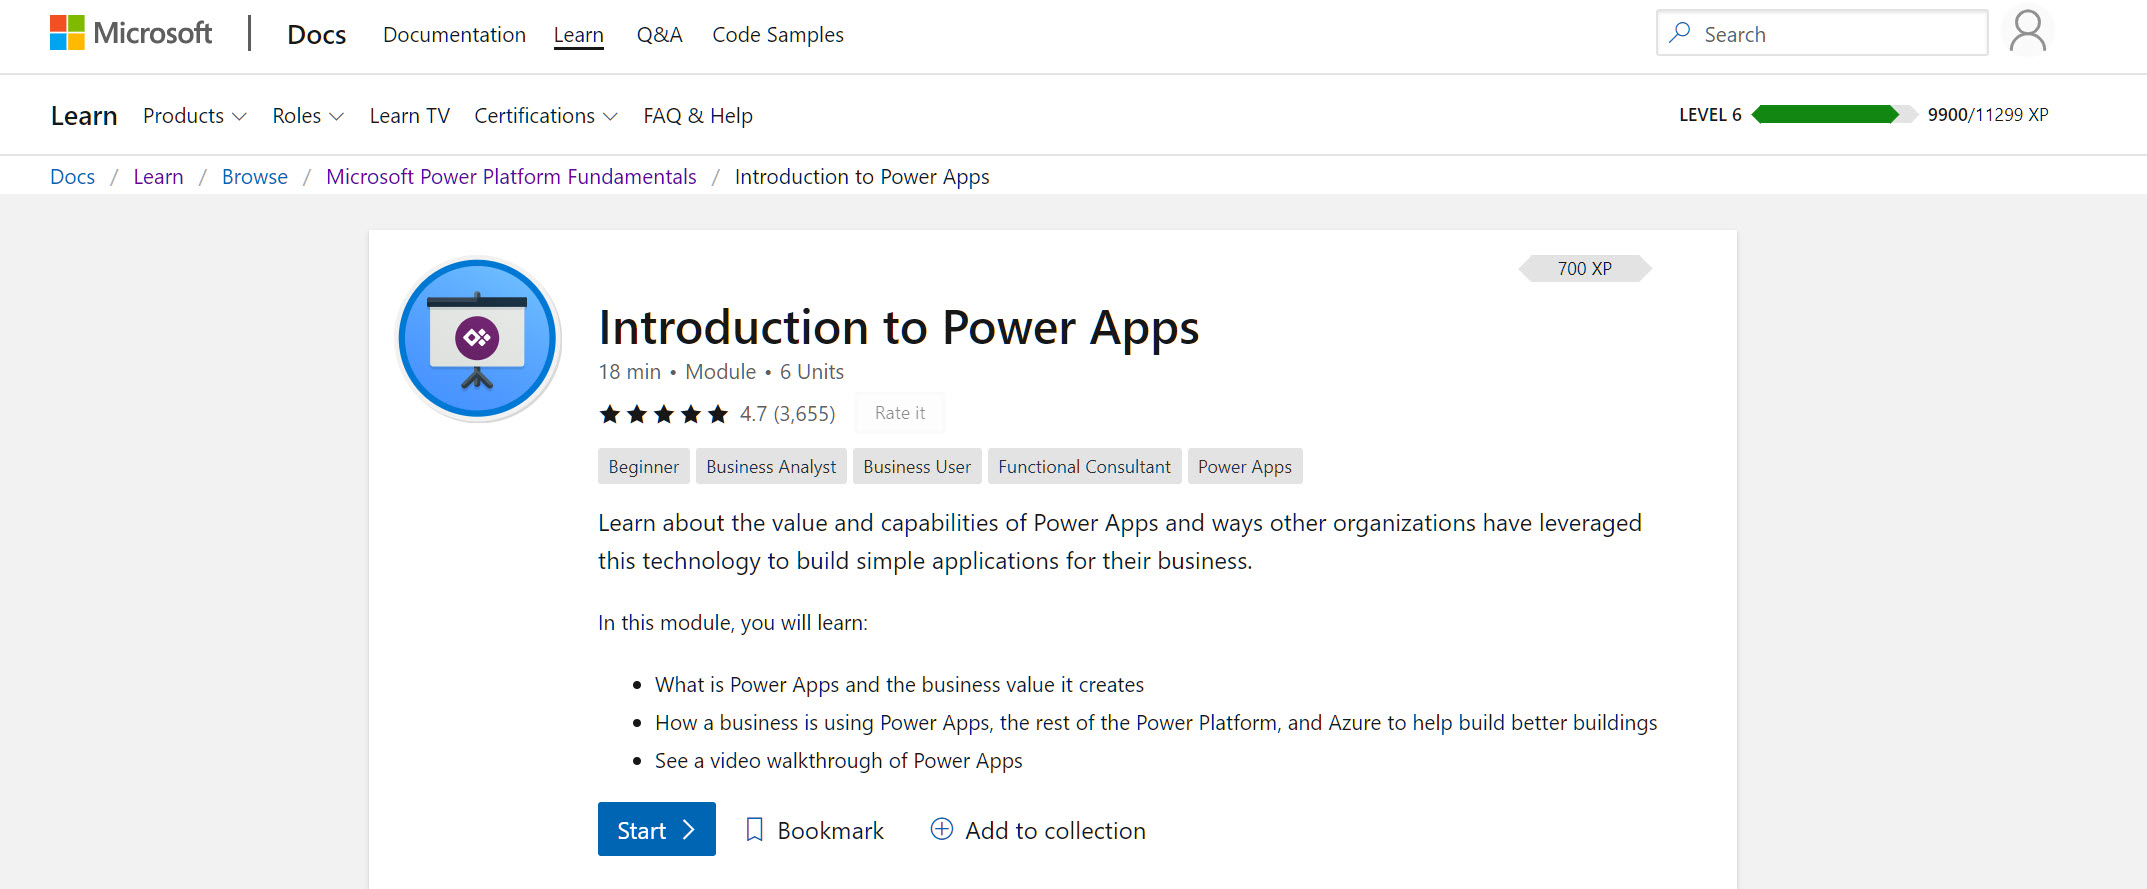Open the Documentation menu item
The height and width of the screenshot is (889, 2147).
[454, 35]
